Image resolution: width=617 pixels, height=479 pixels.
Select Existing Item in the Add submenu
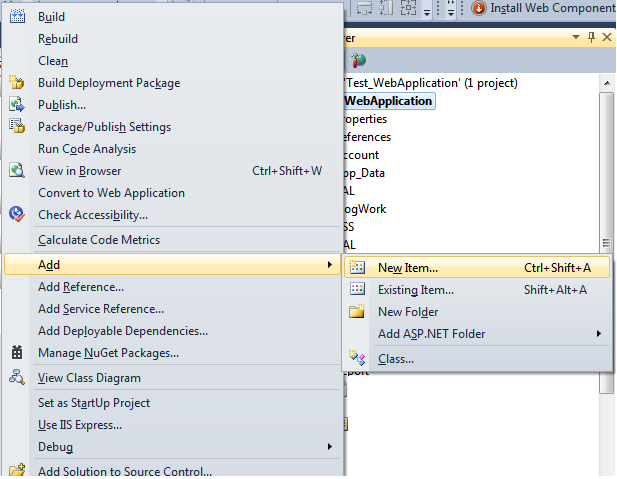coord(415,290)
